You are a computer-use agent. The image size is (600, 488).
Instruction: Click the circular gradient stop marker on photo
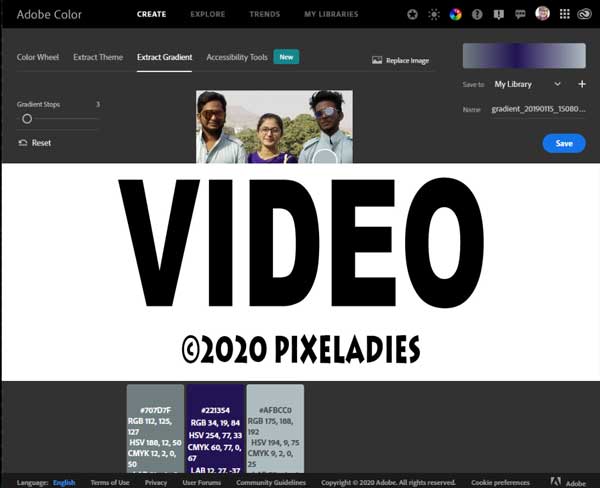click(325, 157)
